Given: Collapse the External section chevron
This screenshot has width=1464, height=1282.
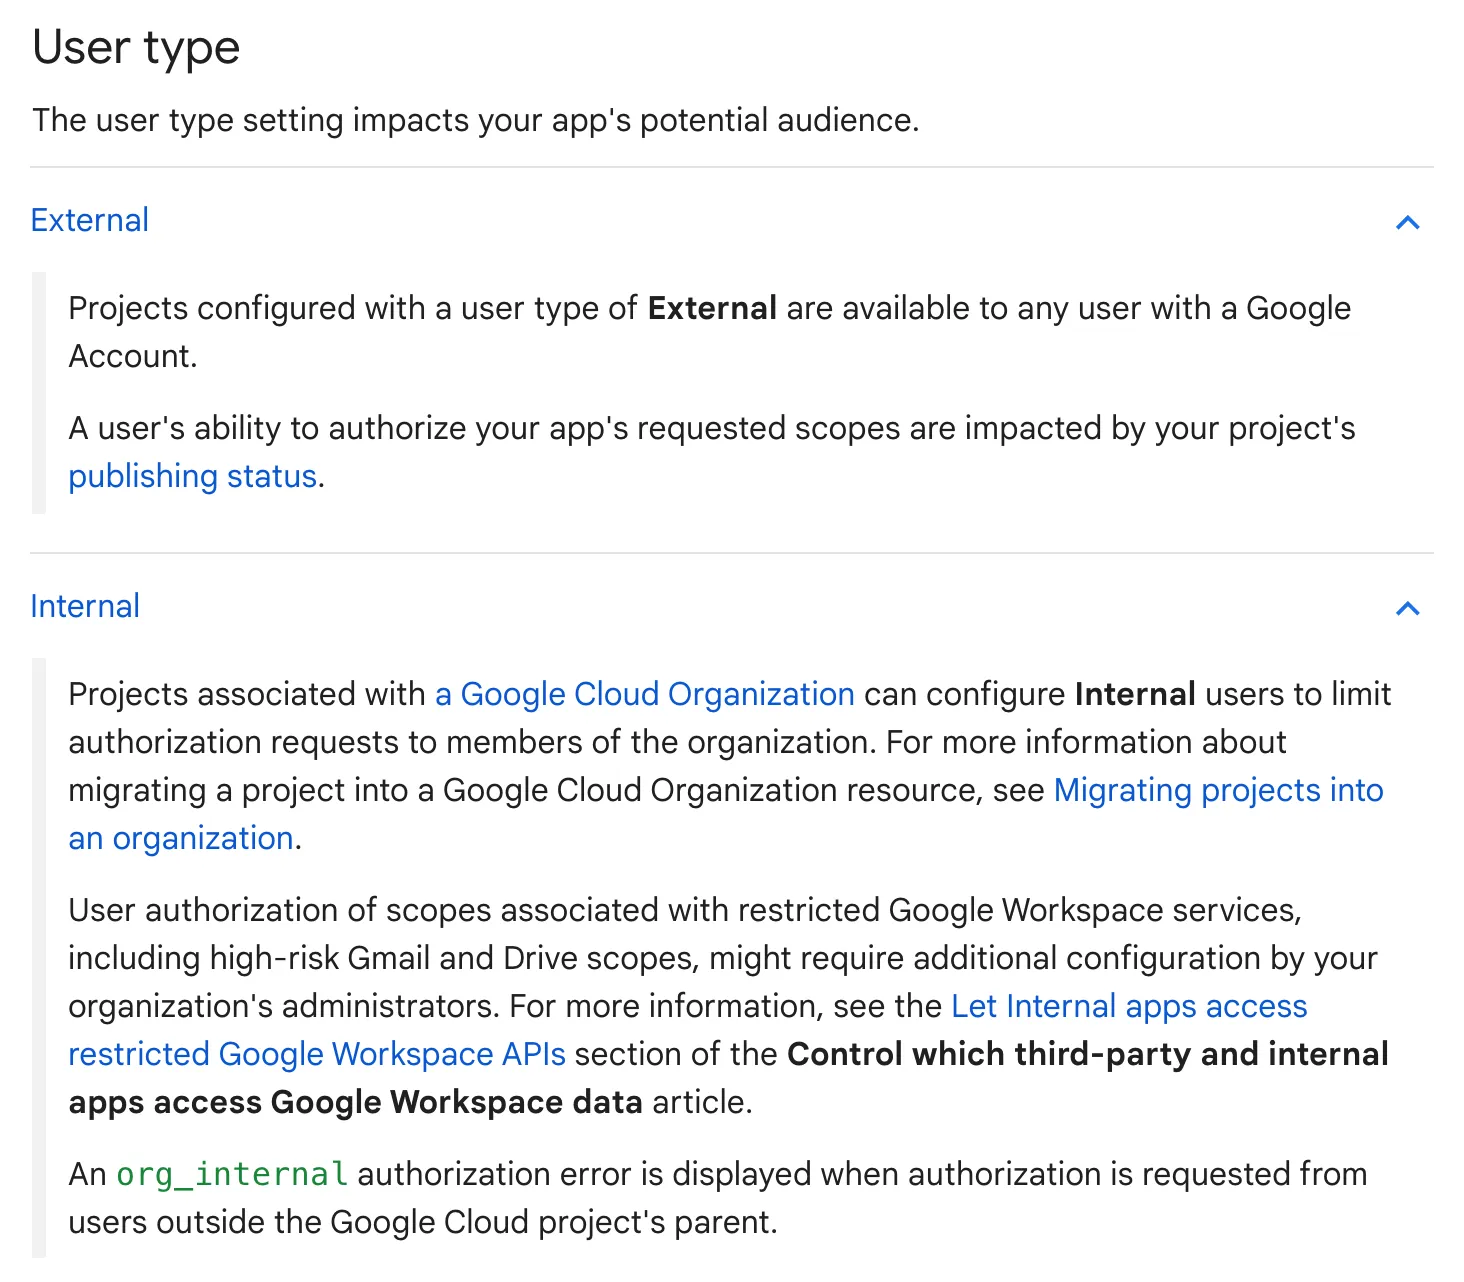Looking at the screenshot, I should point(1407,222).
